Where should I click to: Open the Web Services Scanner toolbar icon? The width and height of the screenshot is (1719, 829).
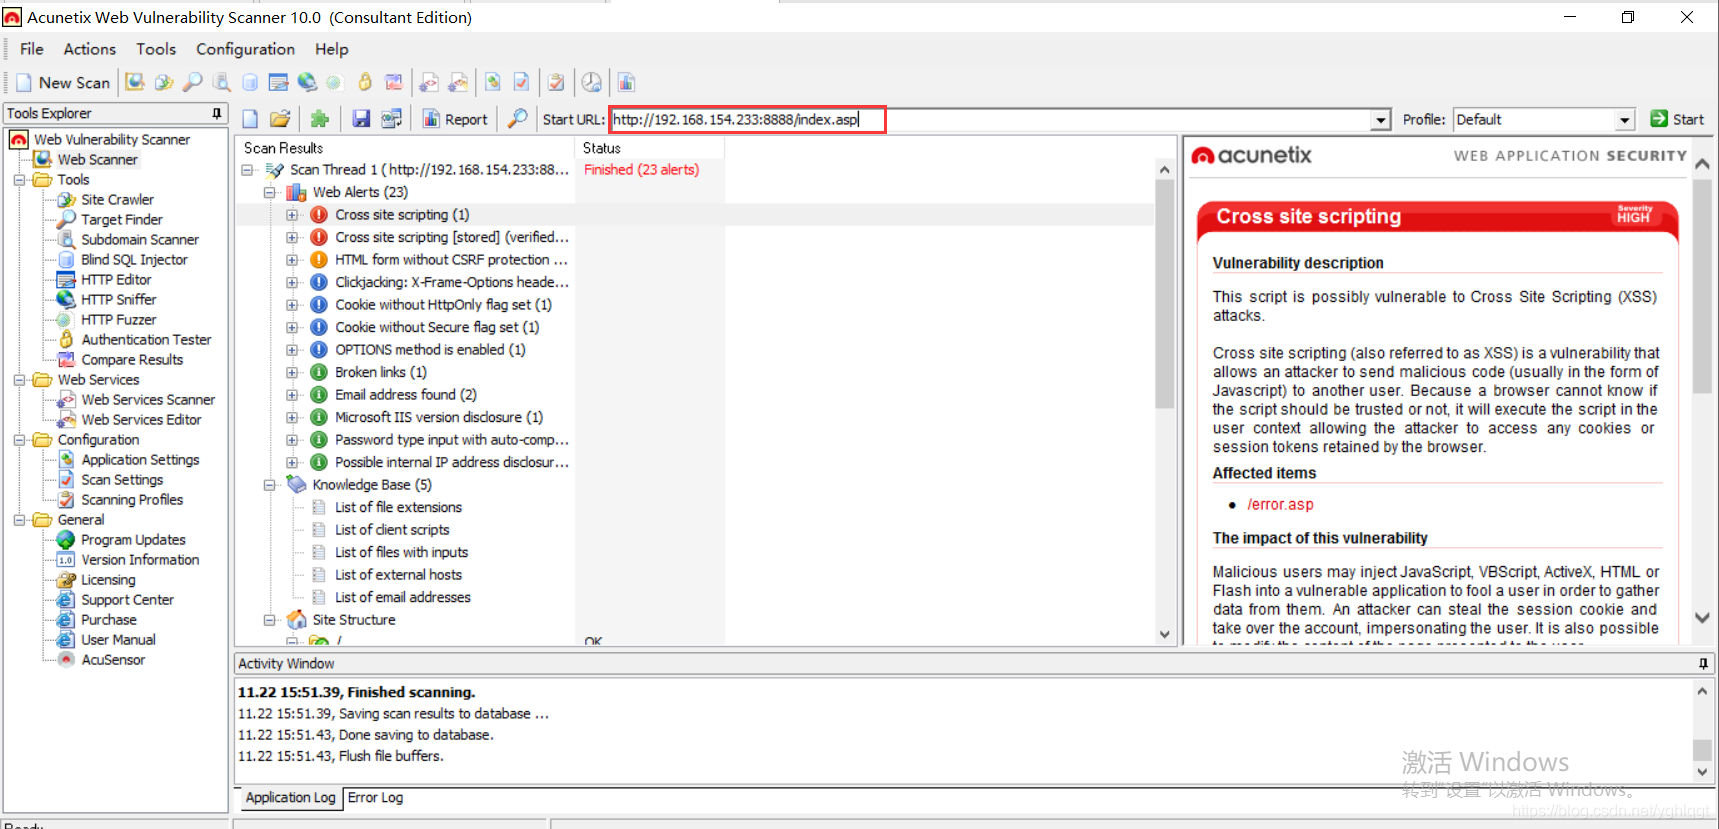click(x=429, y=82)
